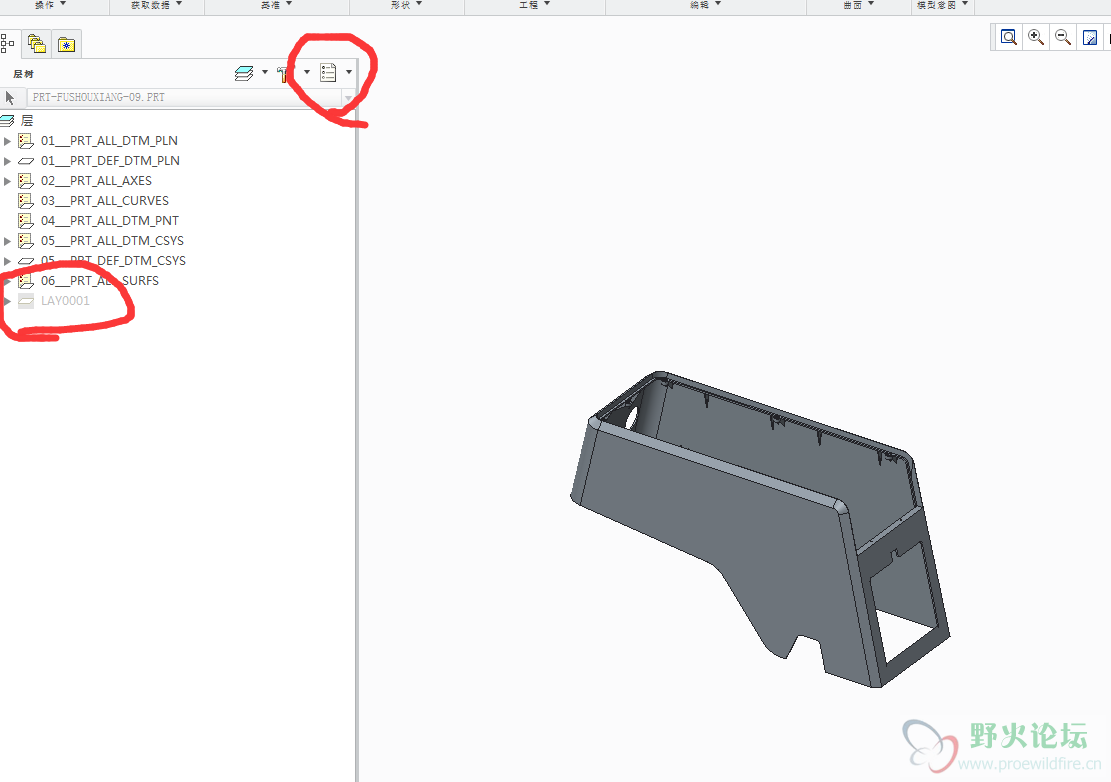1111x782 pixels.
Task: Click the layer icon of 06__PRT_ALL_SURFS
Action: tap(26, 280)
